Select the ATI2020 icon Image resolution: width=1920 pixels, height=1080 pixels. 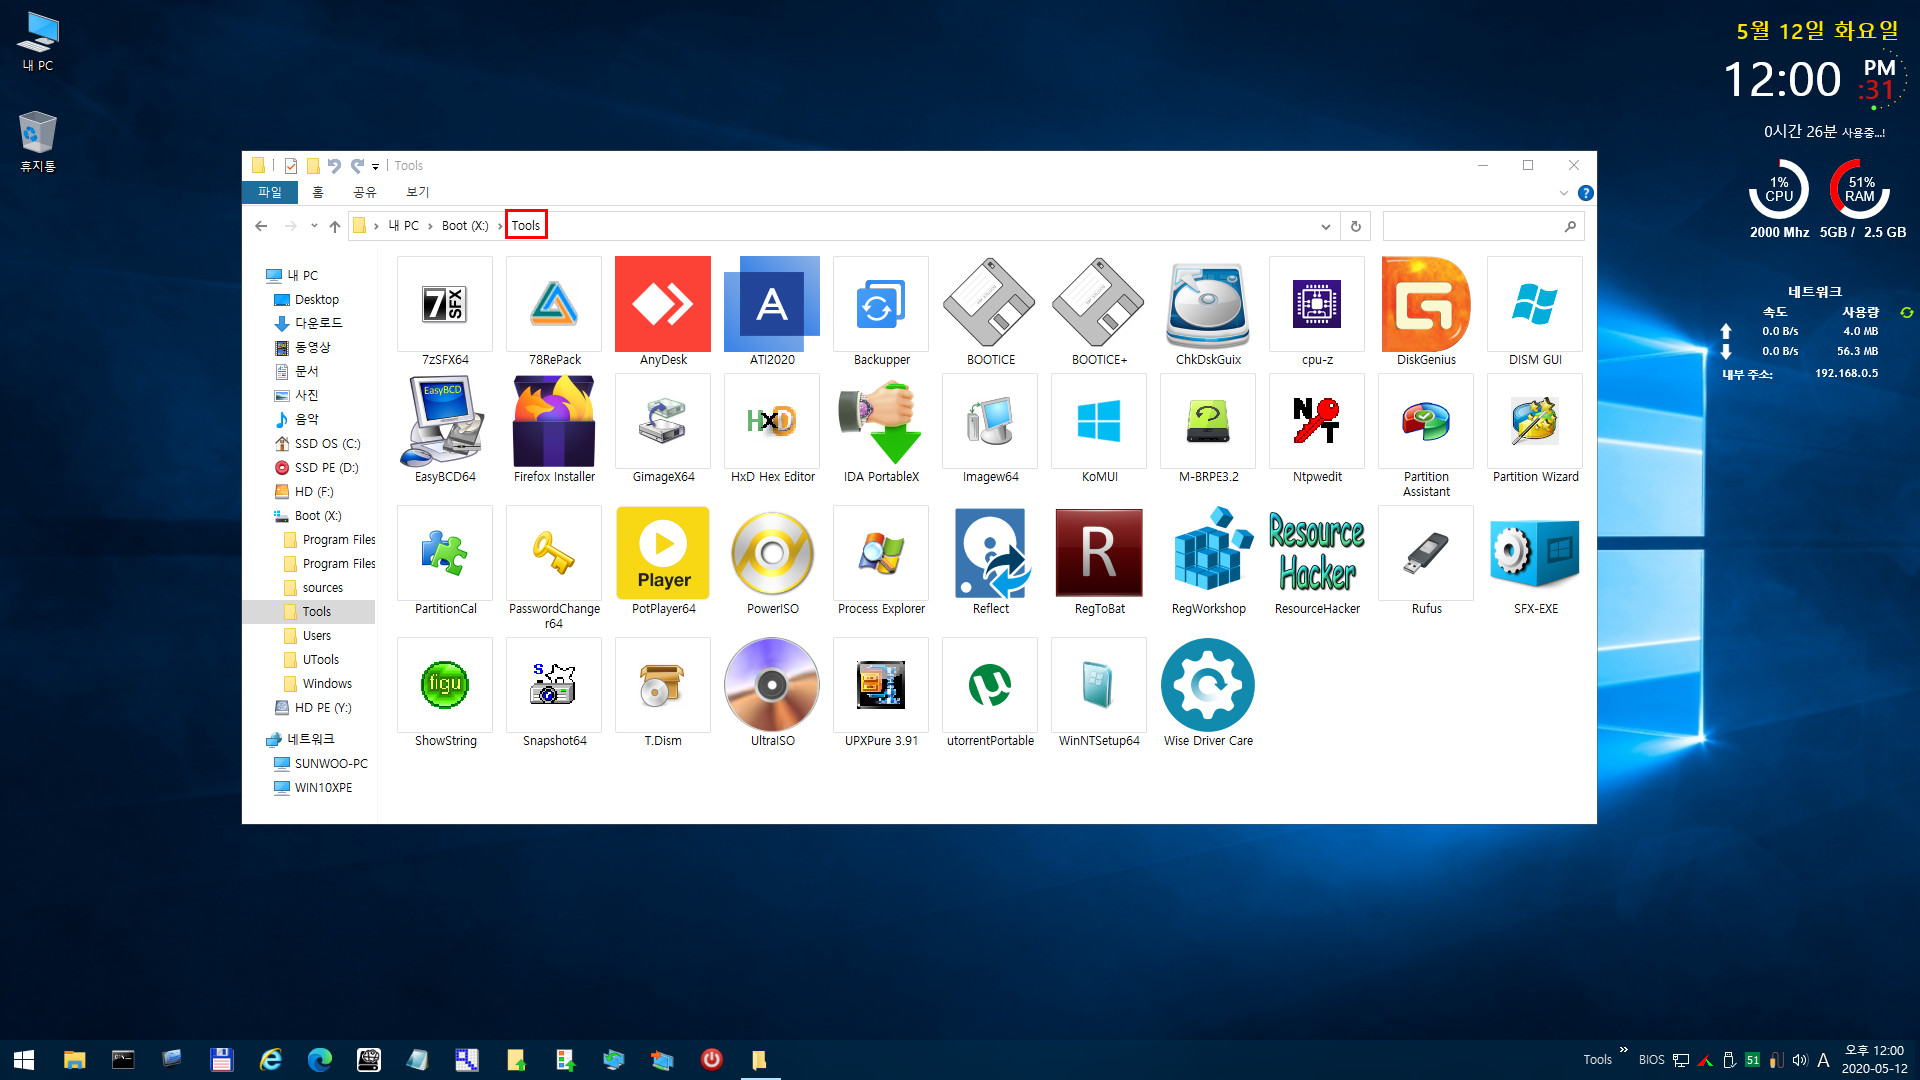point(772,304)
